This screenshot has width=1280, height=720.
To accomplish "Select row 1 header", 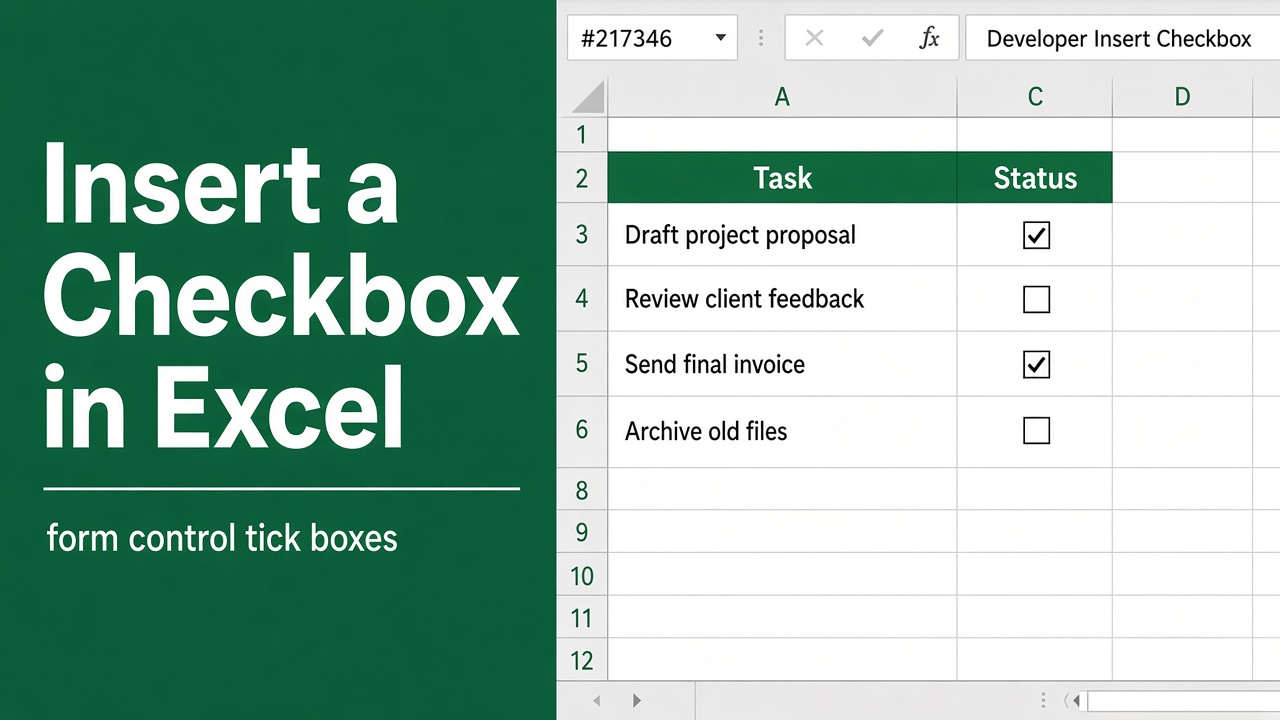I will click(582, 134).
